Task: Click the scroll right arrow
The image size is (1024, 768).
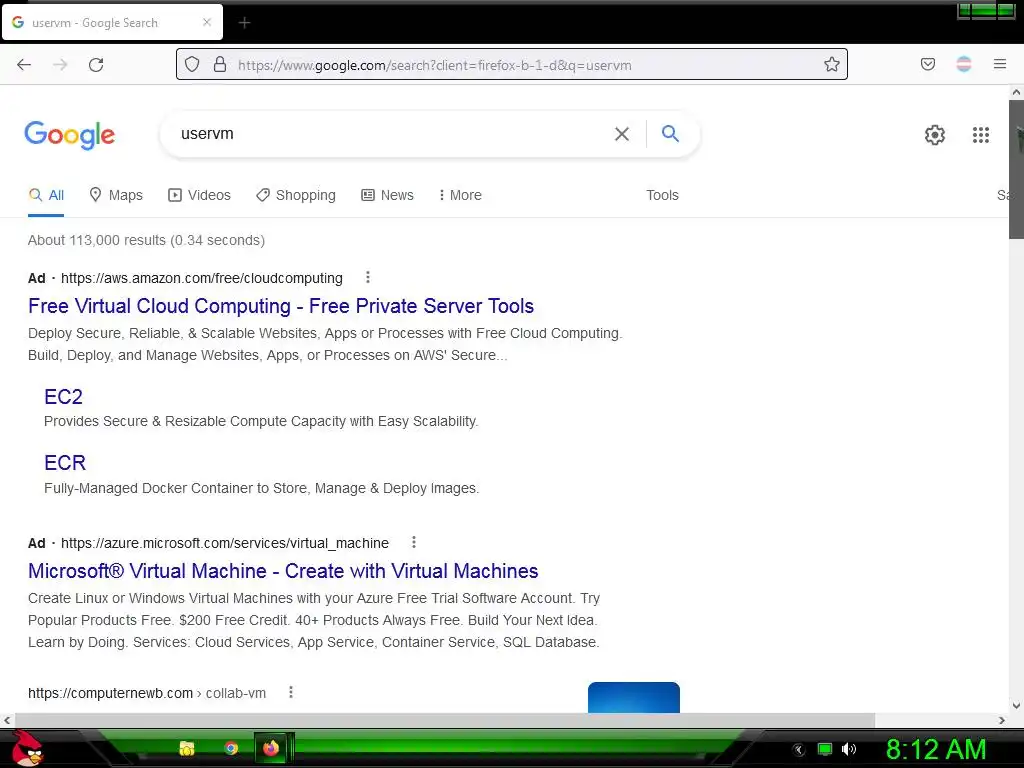Action: (x=1002, y=720)
